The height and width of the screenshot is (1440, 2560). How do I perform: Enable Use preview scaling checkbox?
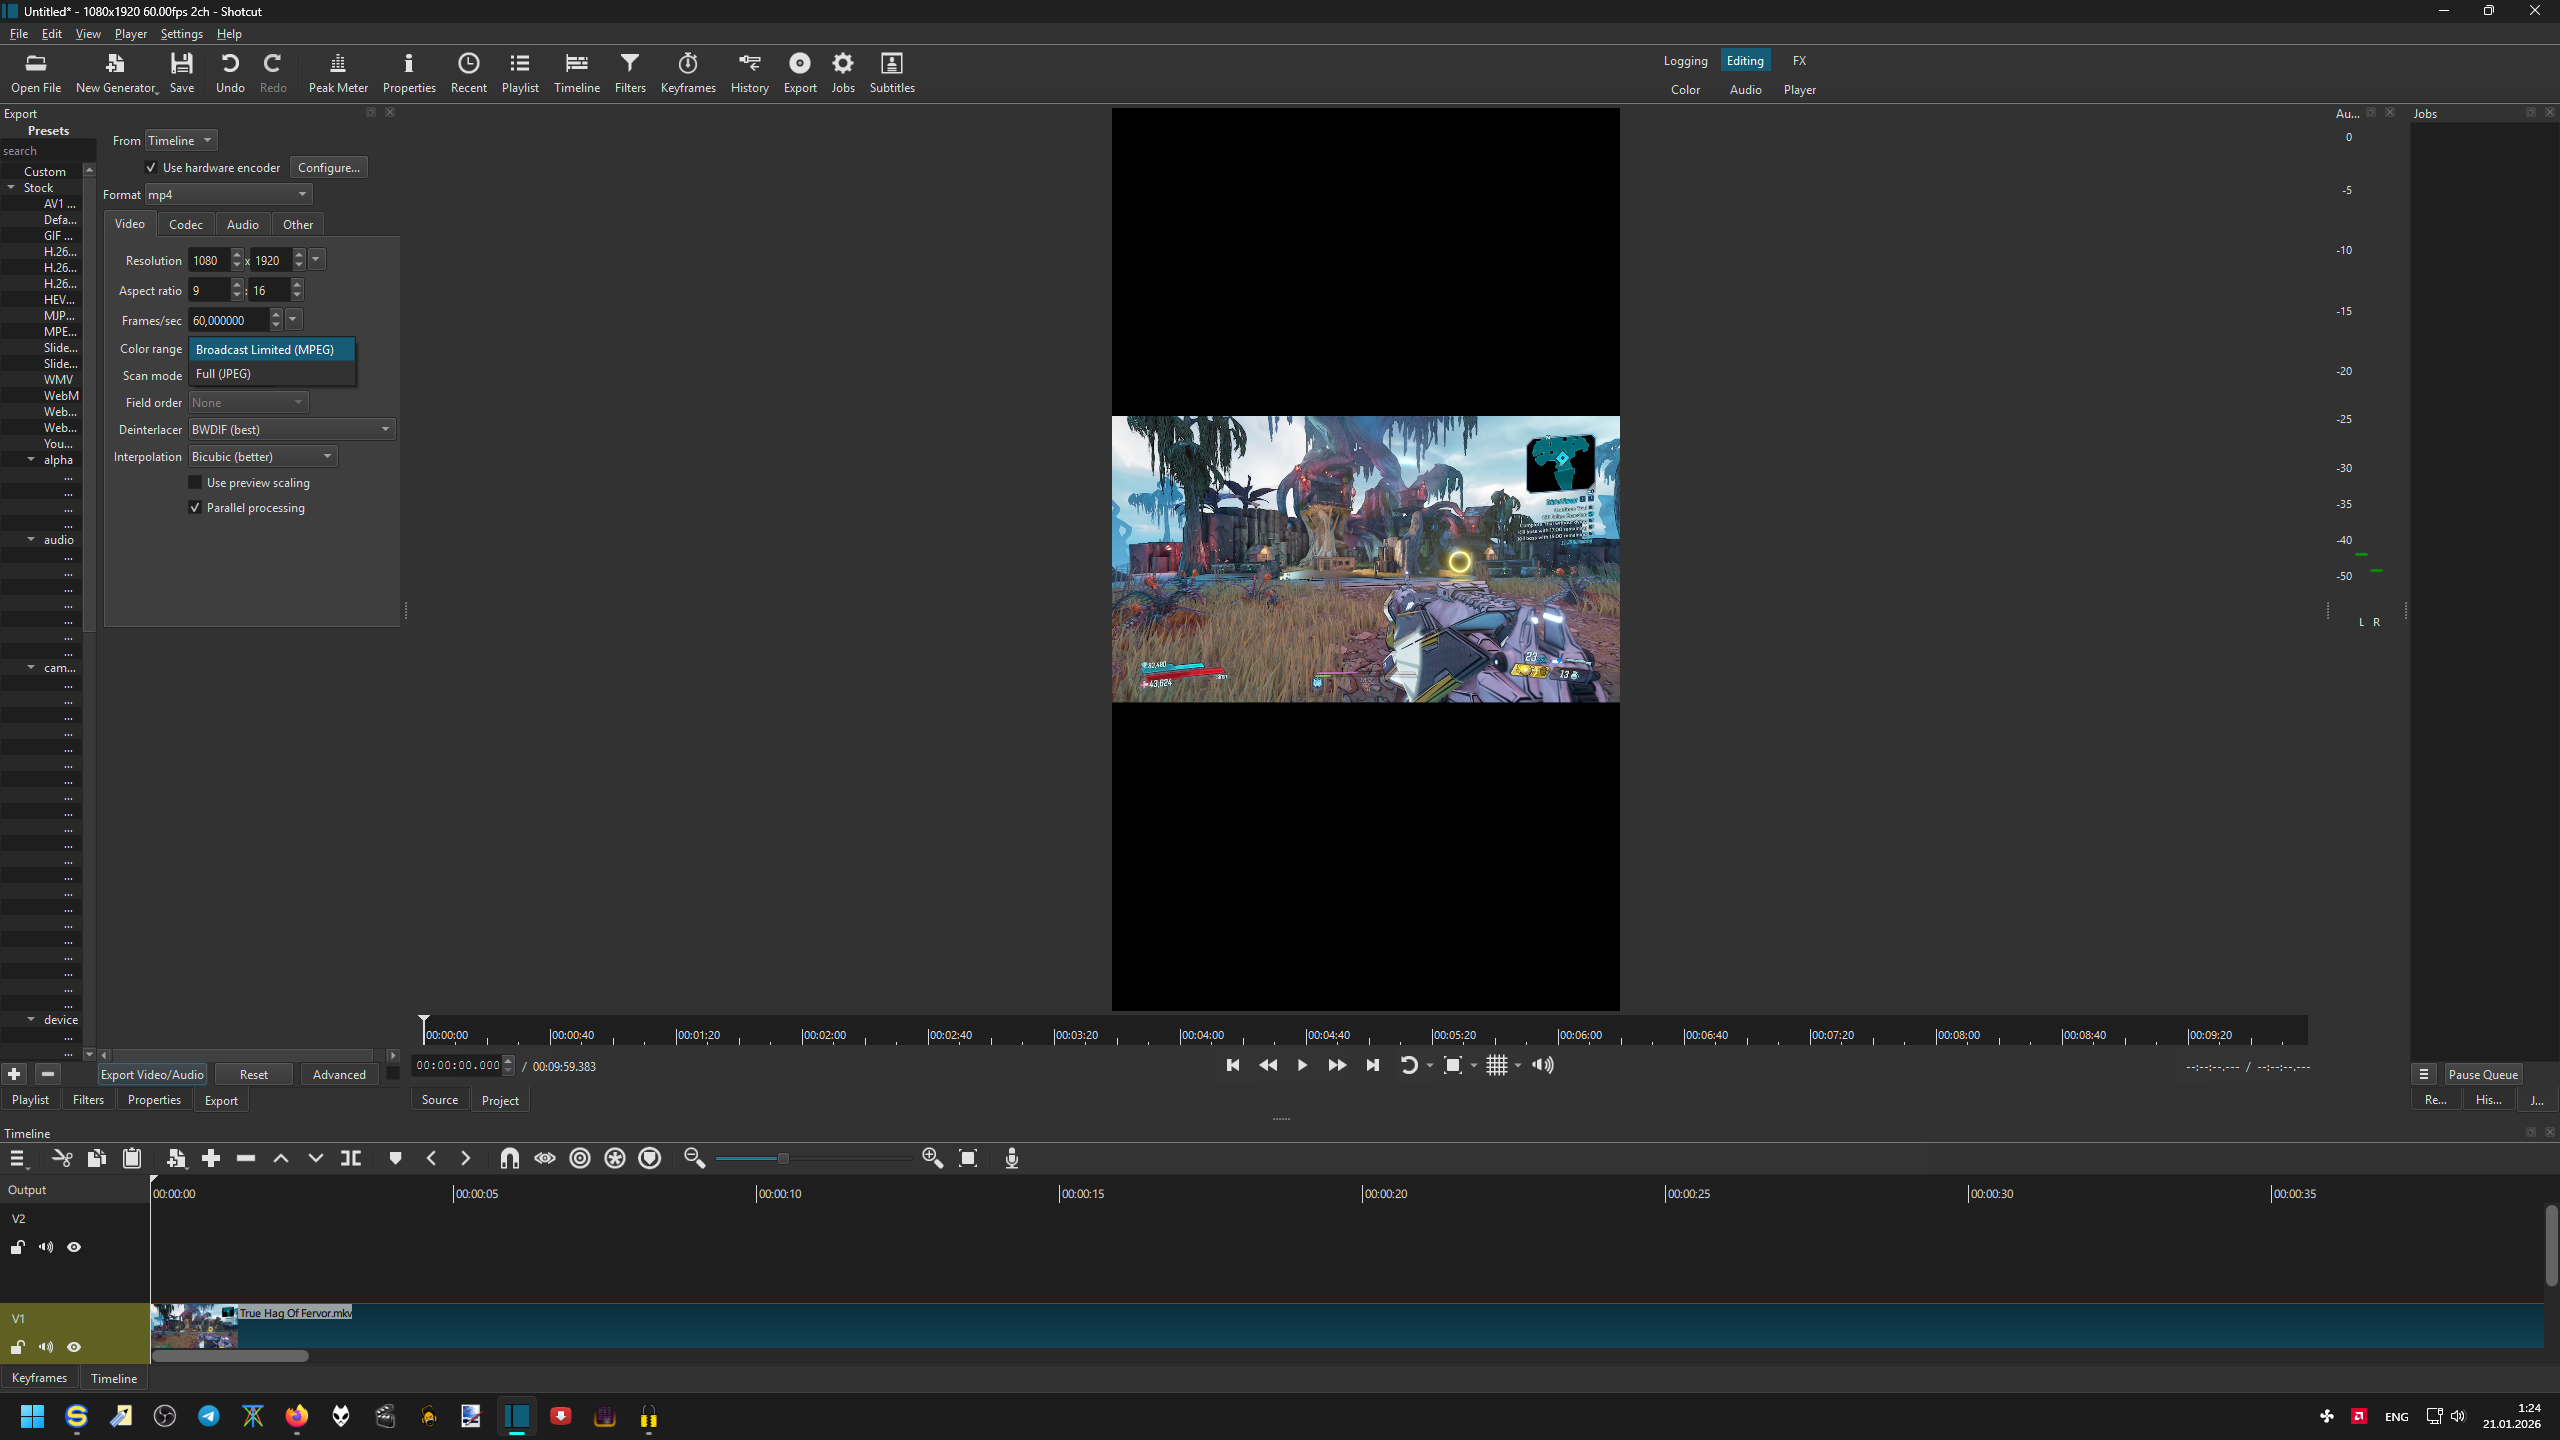click(196, 483)
